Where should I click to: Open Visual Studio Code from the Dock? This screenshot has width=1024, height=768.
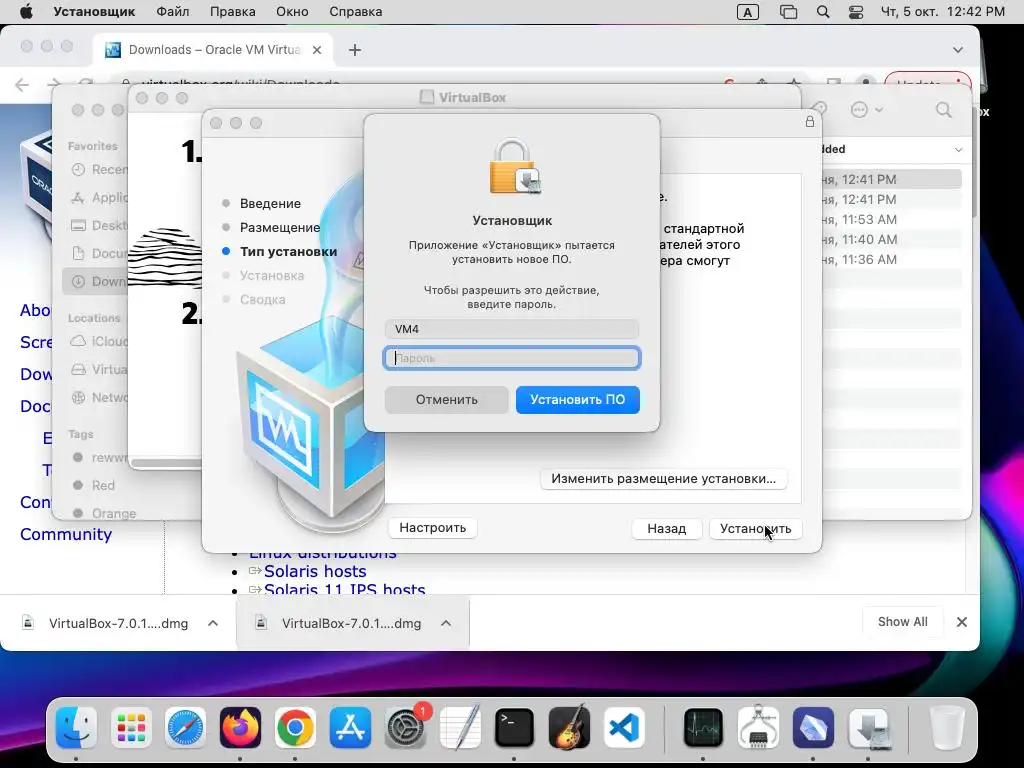624,728
